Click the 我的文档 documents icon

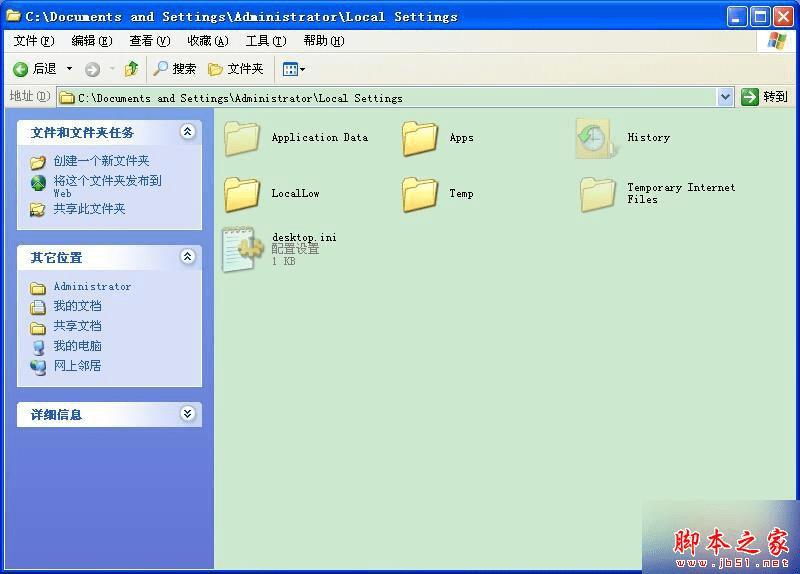coord(38,307)
